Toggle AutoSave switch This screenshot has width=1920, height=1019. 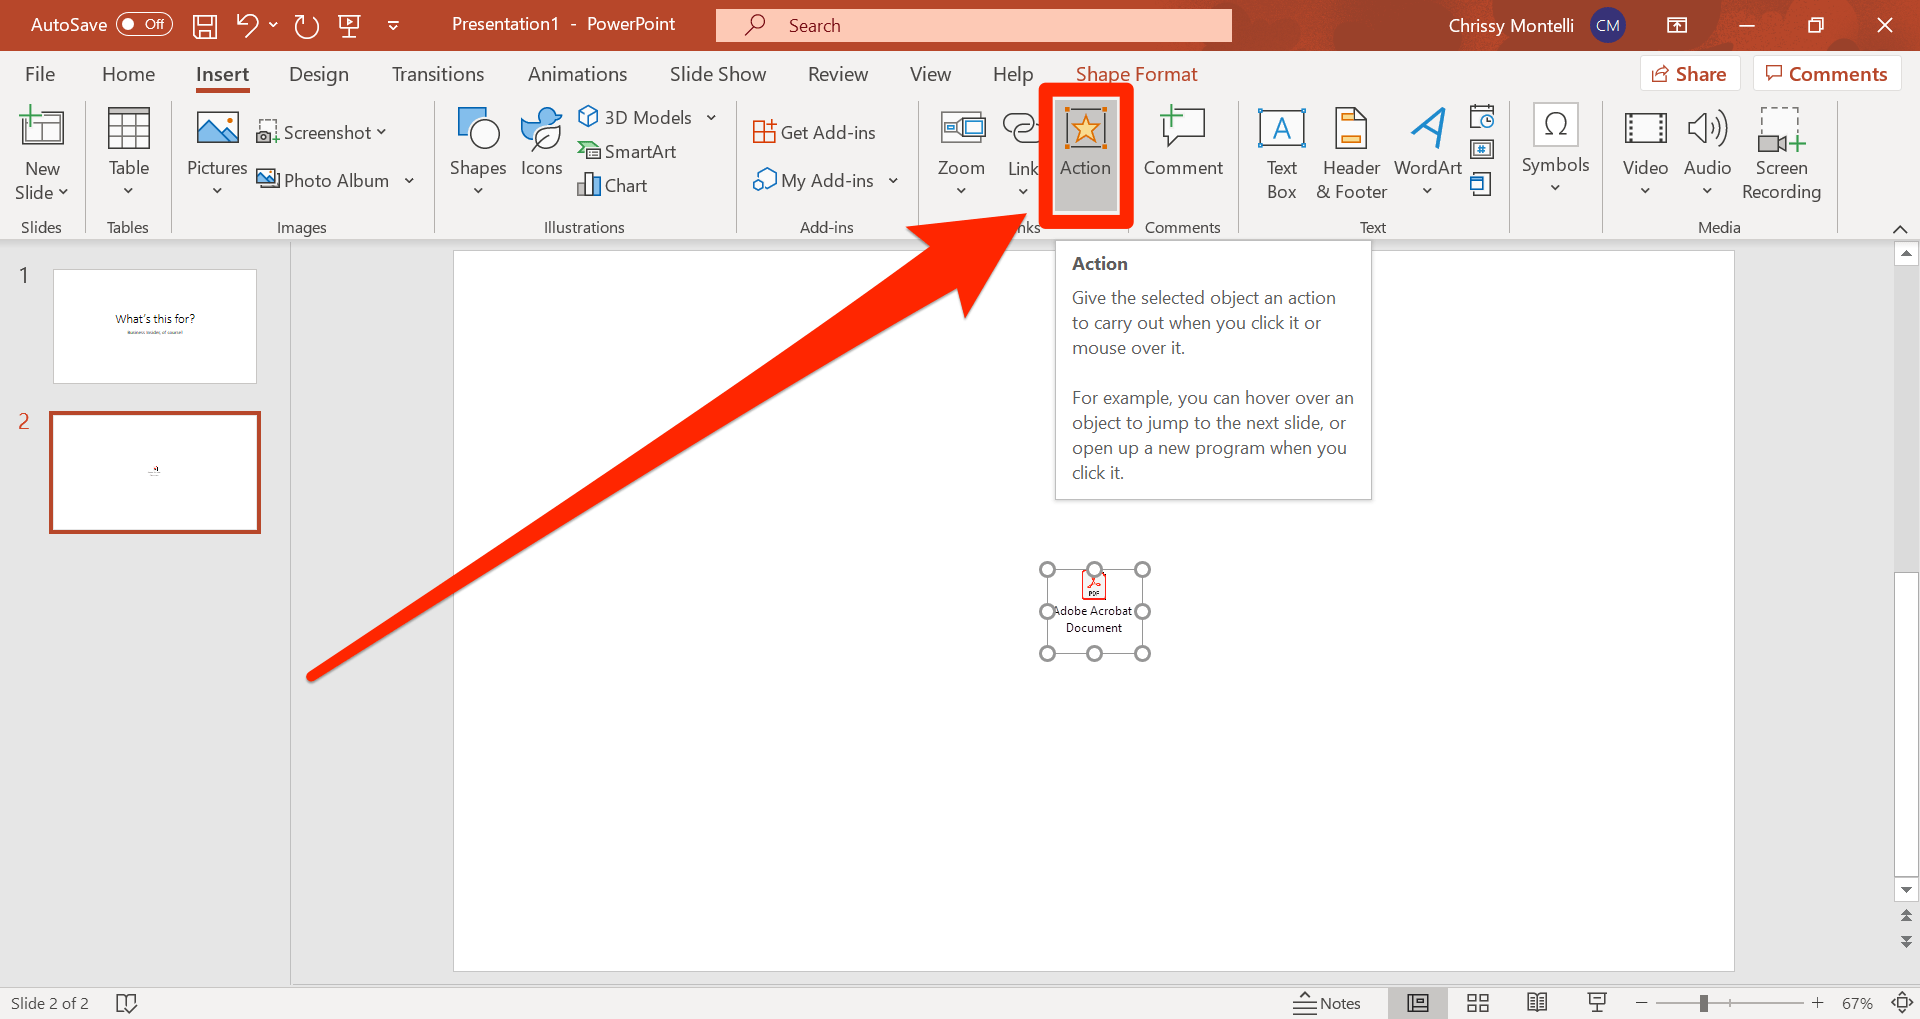[x=144, y=25]
